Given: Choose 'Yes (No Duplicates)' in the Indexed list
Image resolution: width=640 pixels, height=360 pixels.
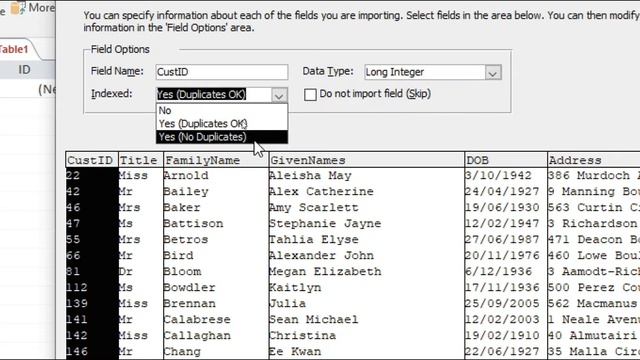Looking at the screenshot, I should (x=222, y=137).
